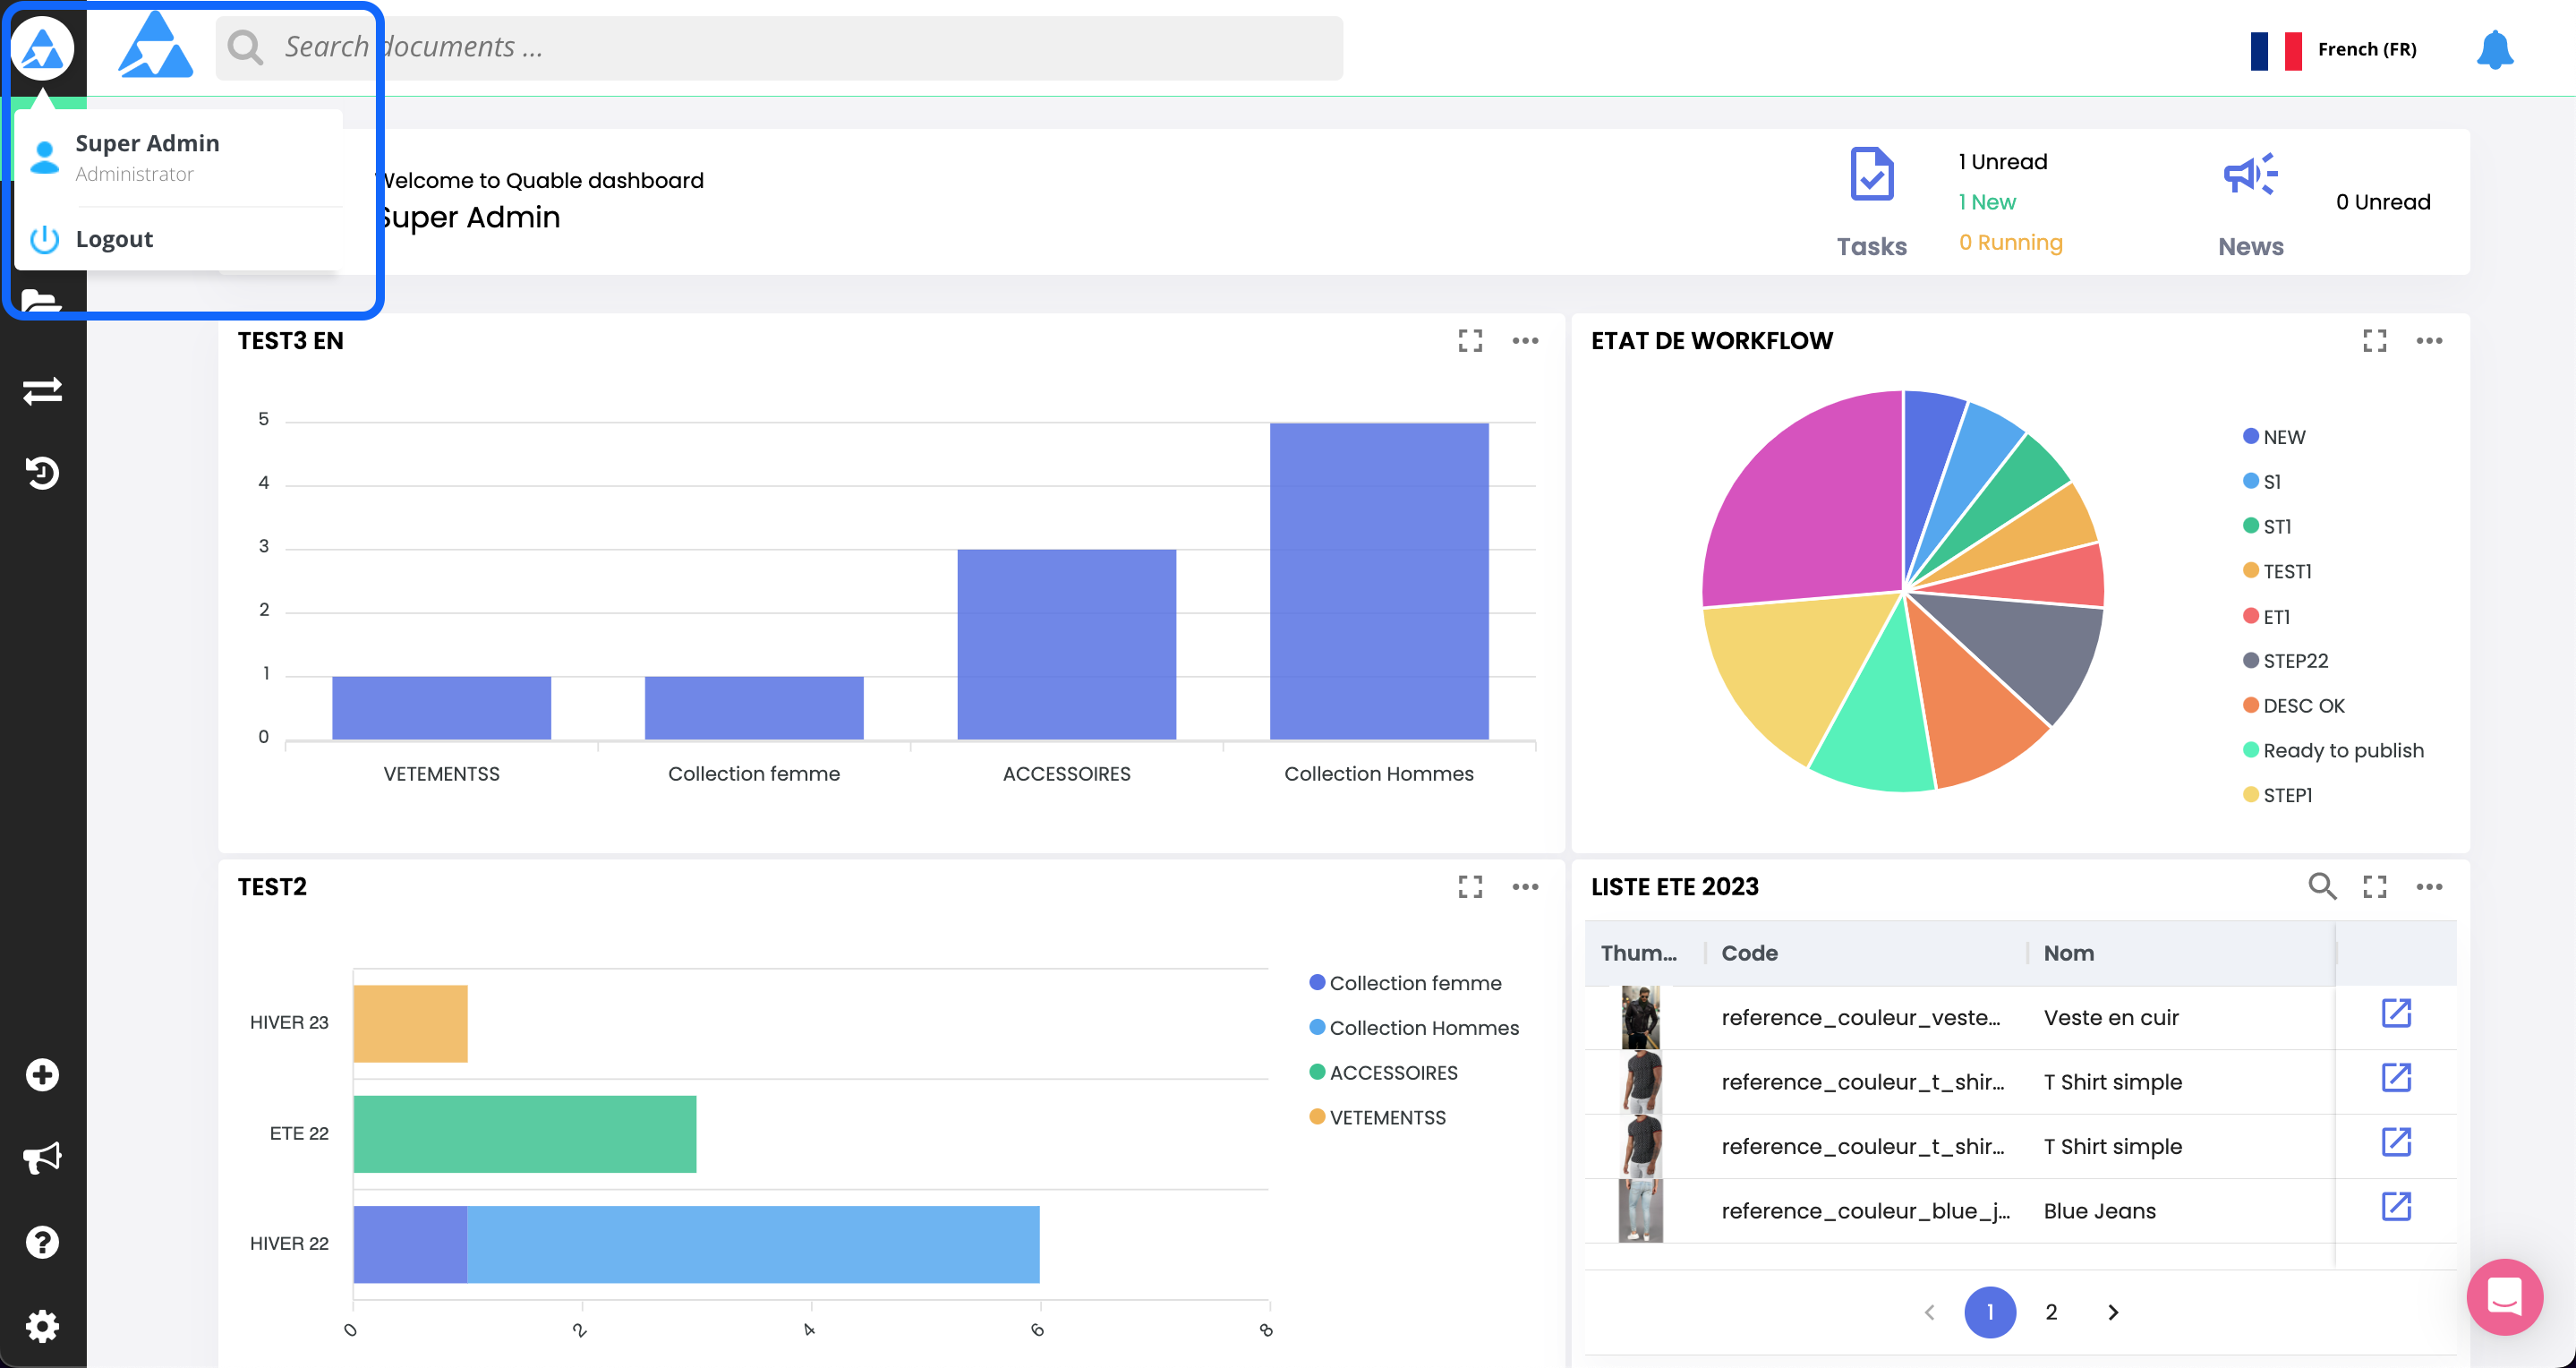Toggle Ready to publish legend item
The image size is (2576, 1368).
click(x=2342, y=750)
